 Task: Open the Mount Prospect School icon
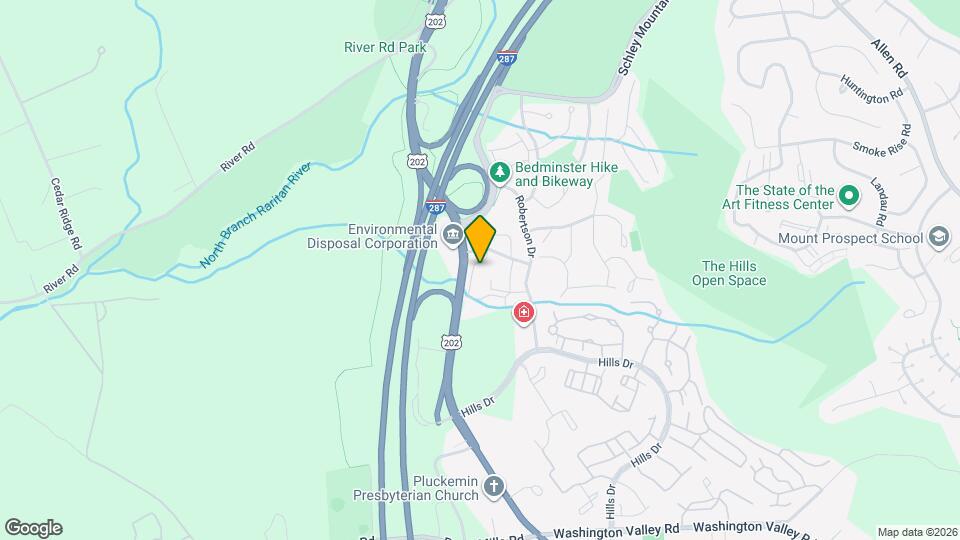pyautogui.click(x=939, y=238)
